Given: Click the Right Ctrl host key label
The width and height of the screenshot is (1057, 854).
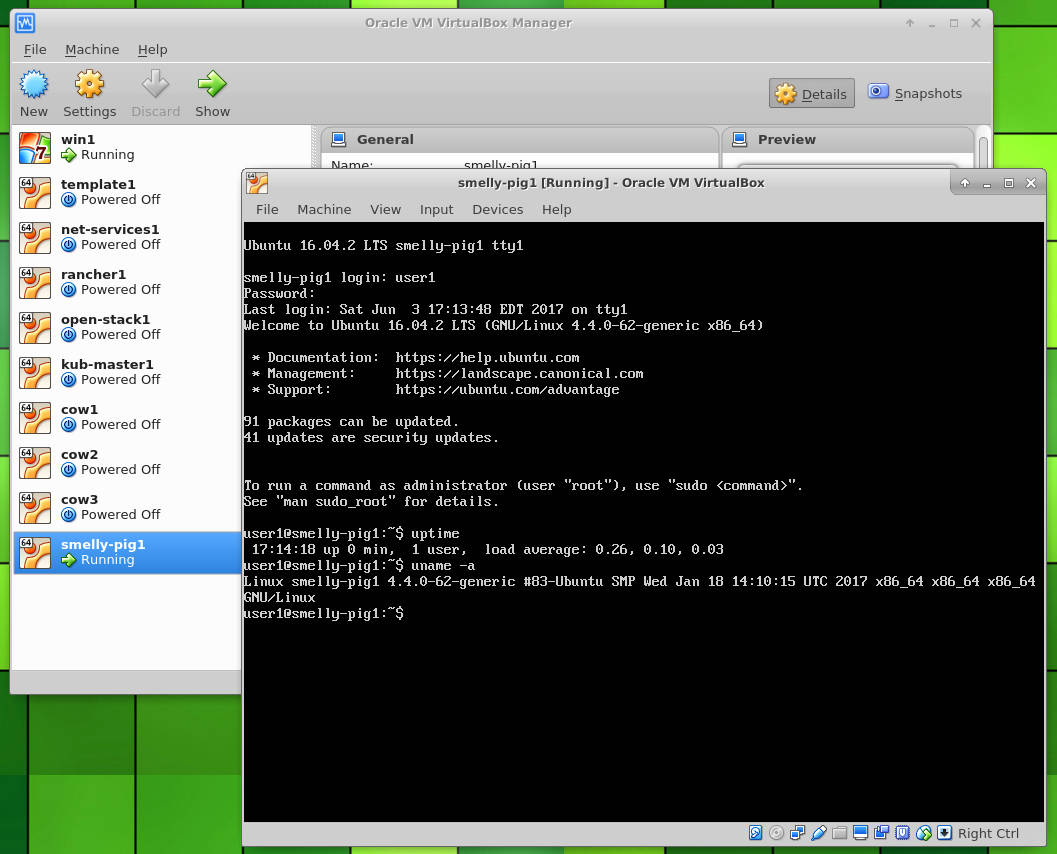Looking at the screenshot, I should pyautogui.click(x=988, y=834).
